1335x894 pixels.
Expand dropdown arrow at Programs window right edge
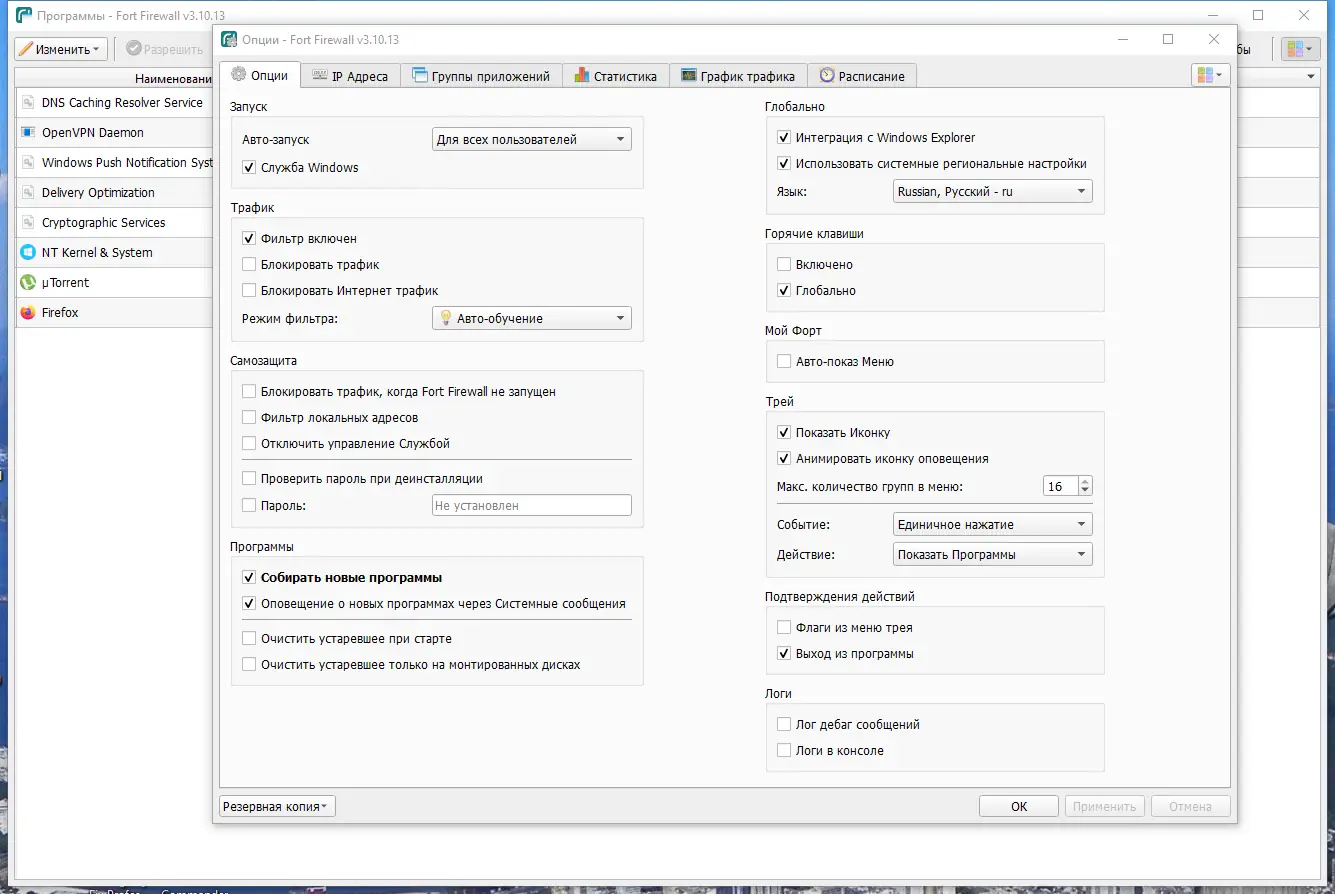(x=1311, y=77)
